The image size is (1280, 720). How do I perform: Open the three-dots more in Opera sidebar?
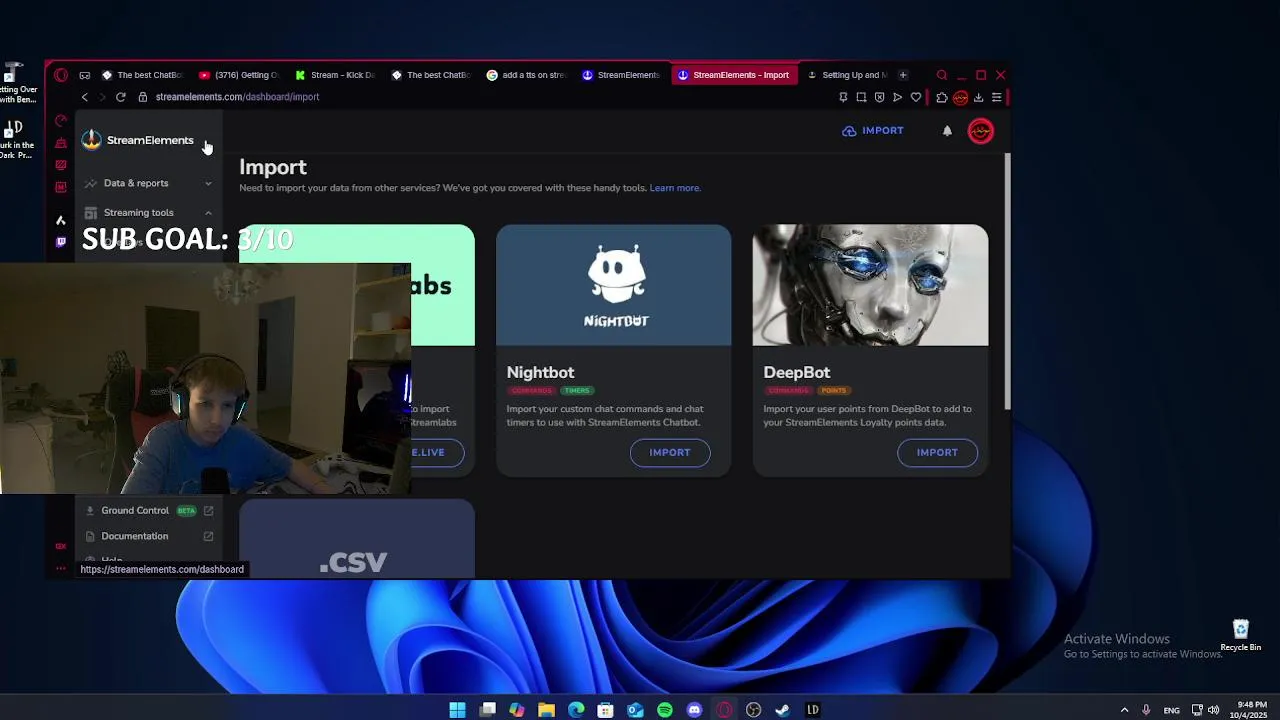pos(61,568)
